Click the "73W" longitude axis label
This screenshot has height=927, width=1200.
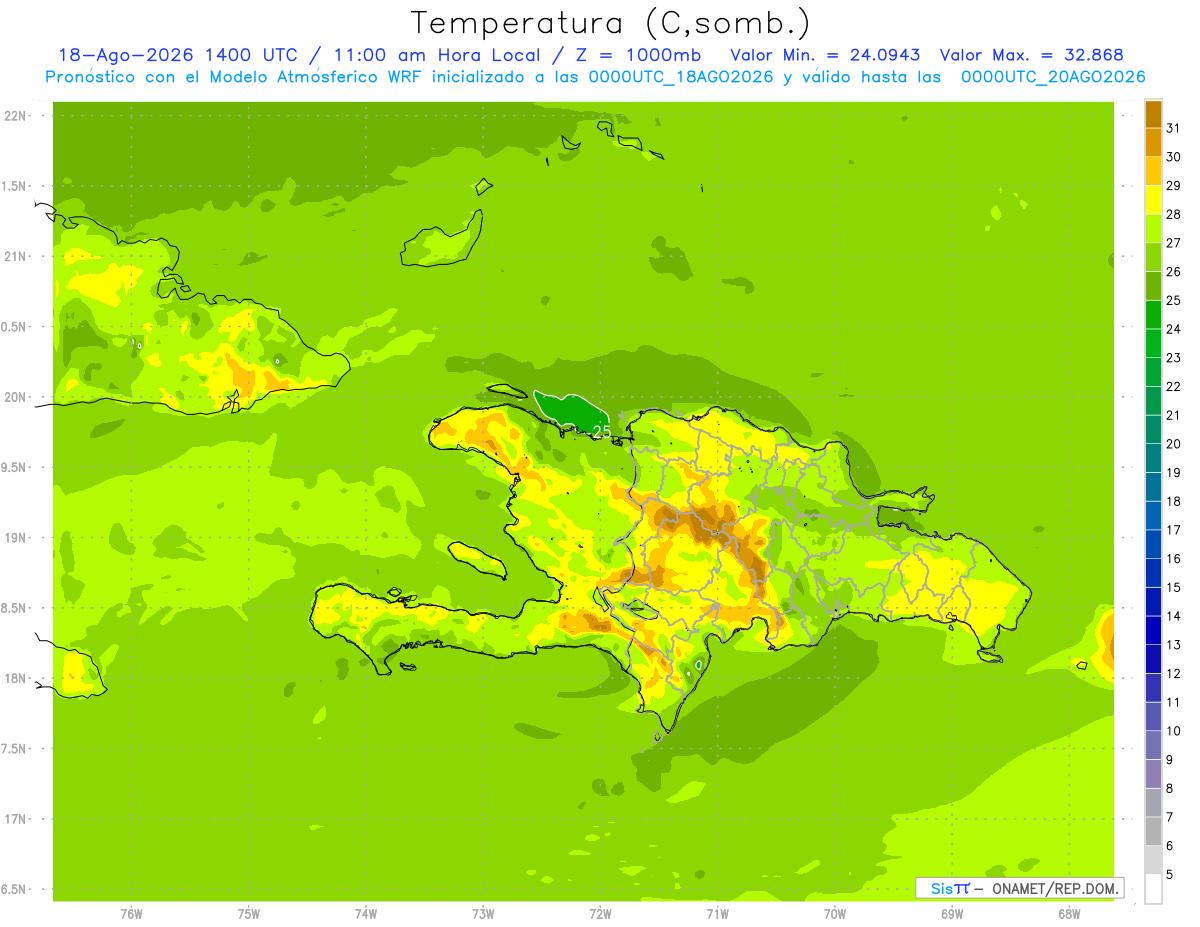point(483,914)
